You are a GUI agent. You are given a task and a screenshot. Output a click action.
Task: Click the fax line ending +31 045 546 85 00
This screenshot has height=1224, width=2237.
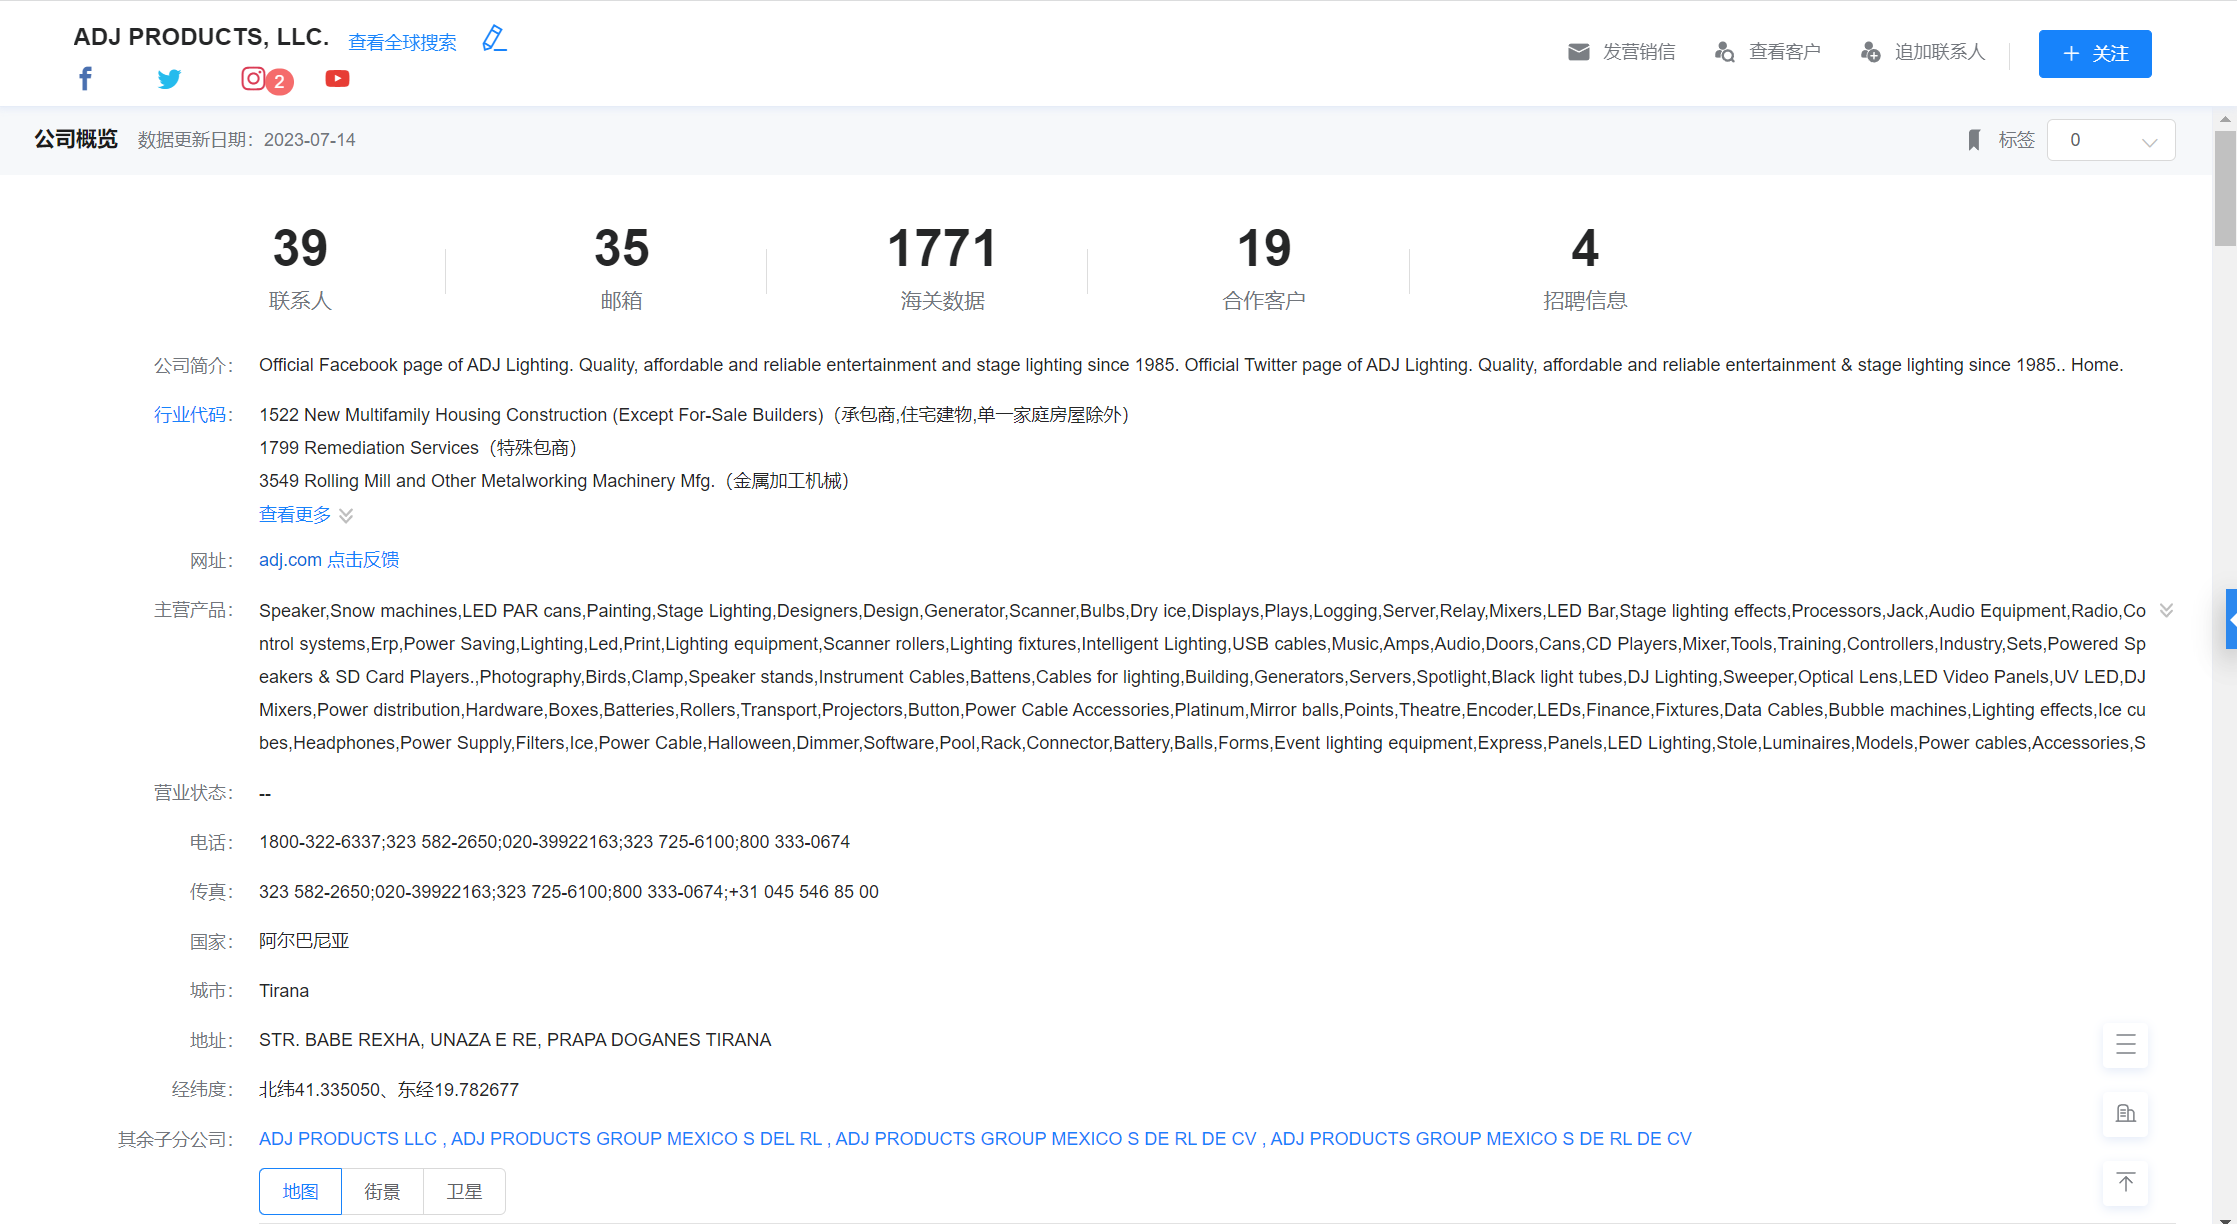pos(569,892)
